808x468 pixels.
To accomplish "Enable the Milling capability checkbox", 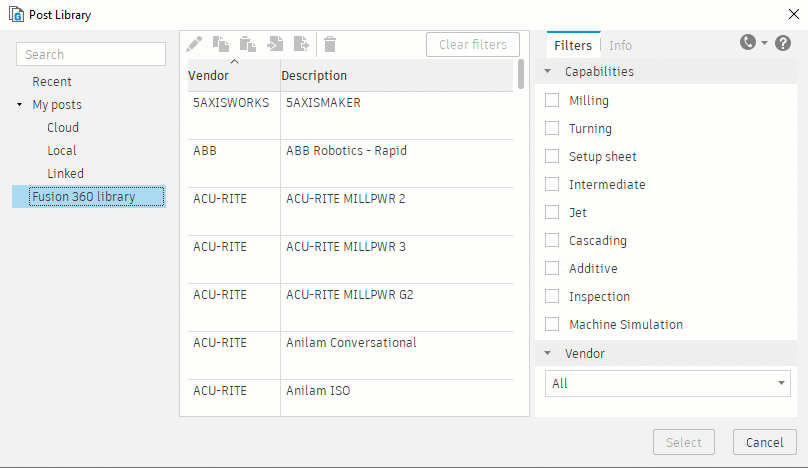I will 552,100.
